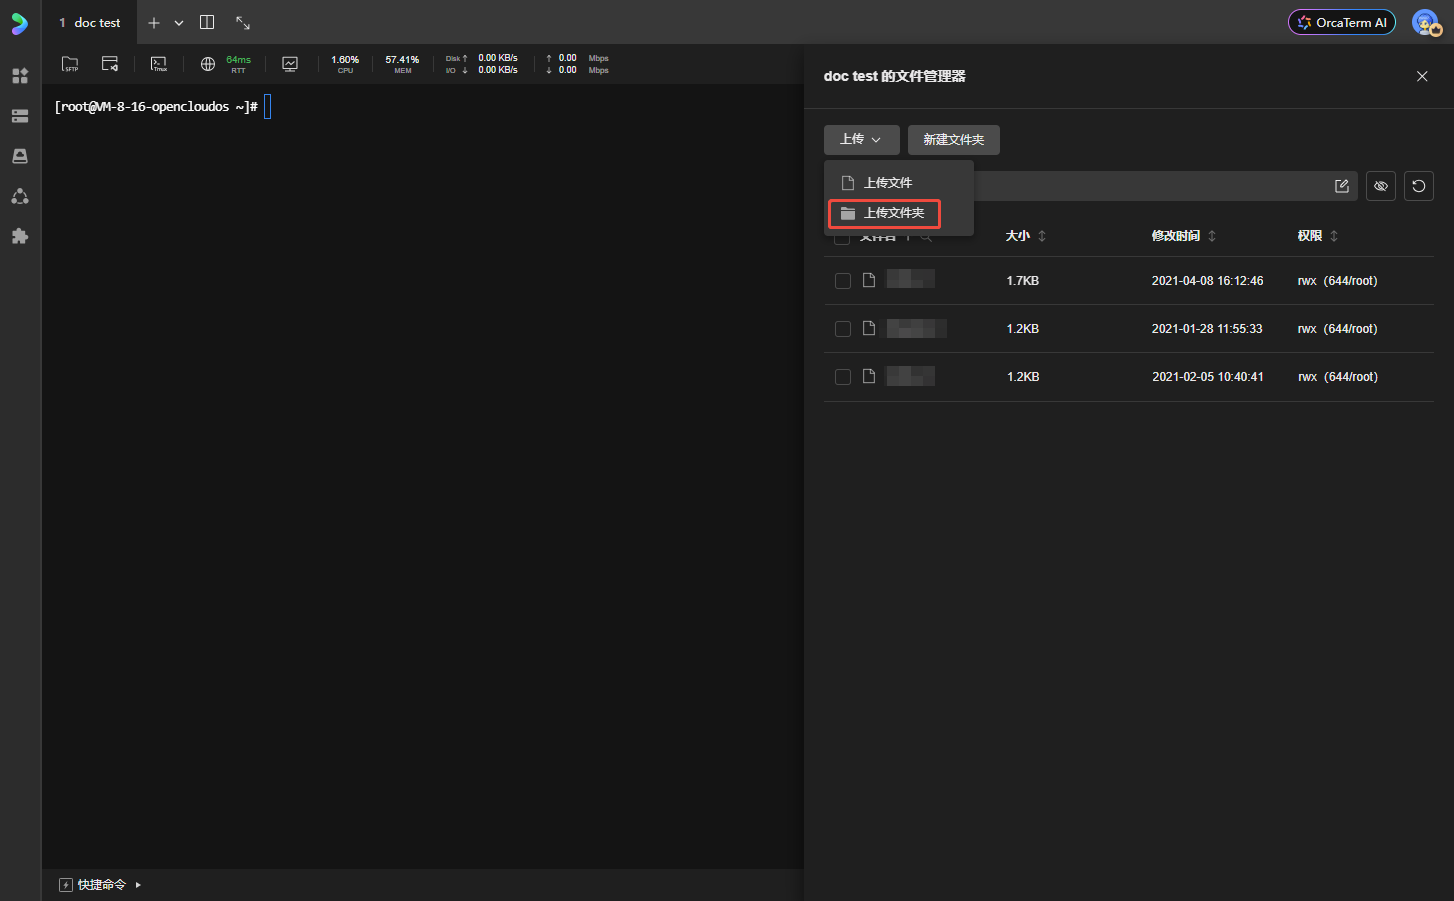The image size is (1454, 901).
Task: Open the plugins puzzle icon in sidebar
Action: point(20,236)
